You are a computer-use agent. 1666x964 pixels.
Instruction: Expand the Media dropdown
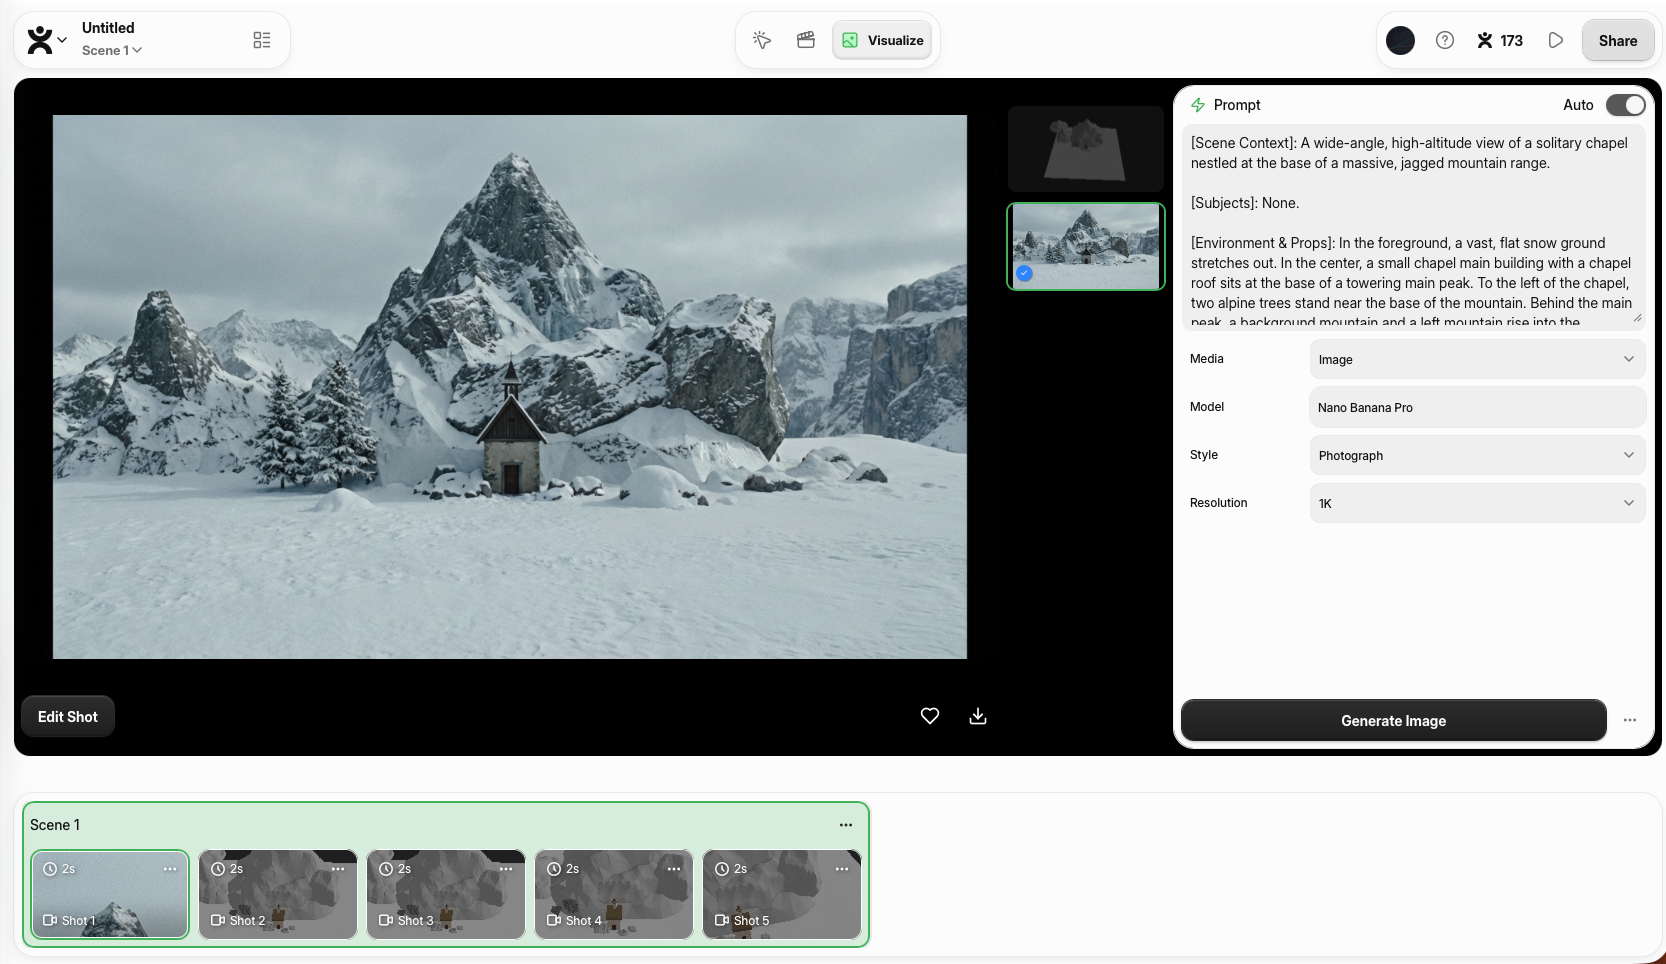tap(1476, 359)
